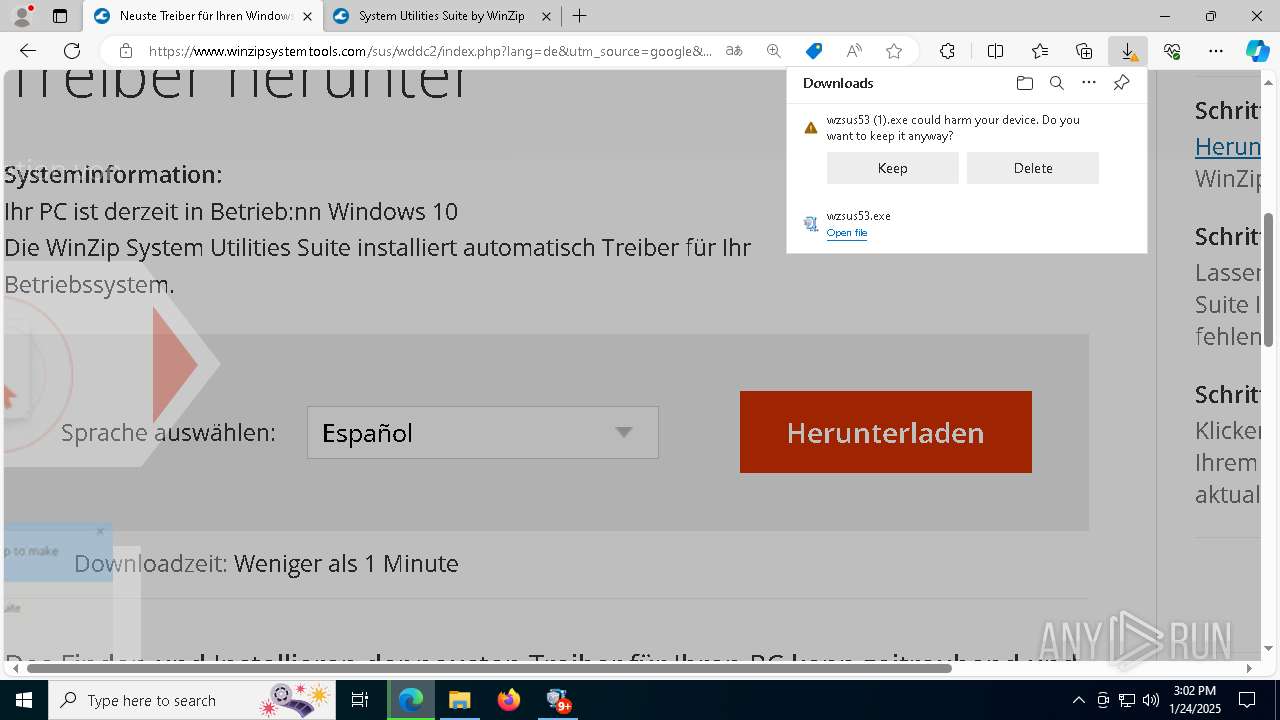Viewport: 1280px width, 720px height.
Task: Go back to previous page
Action: (28, 51)
